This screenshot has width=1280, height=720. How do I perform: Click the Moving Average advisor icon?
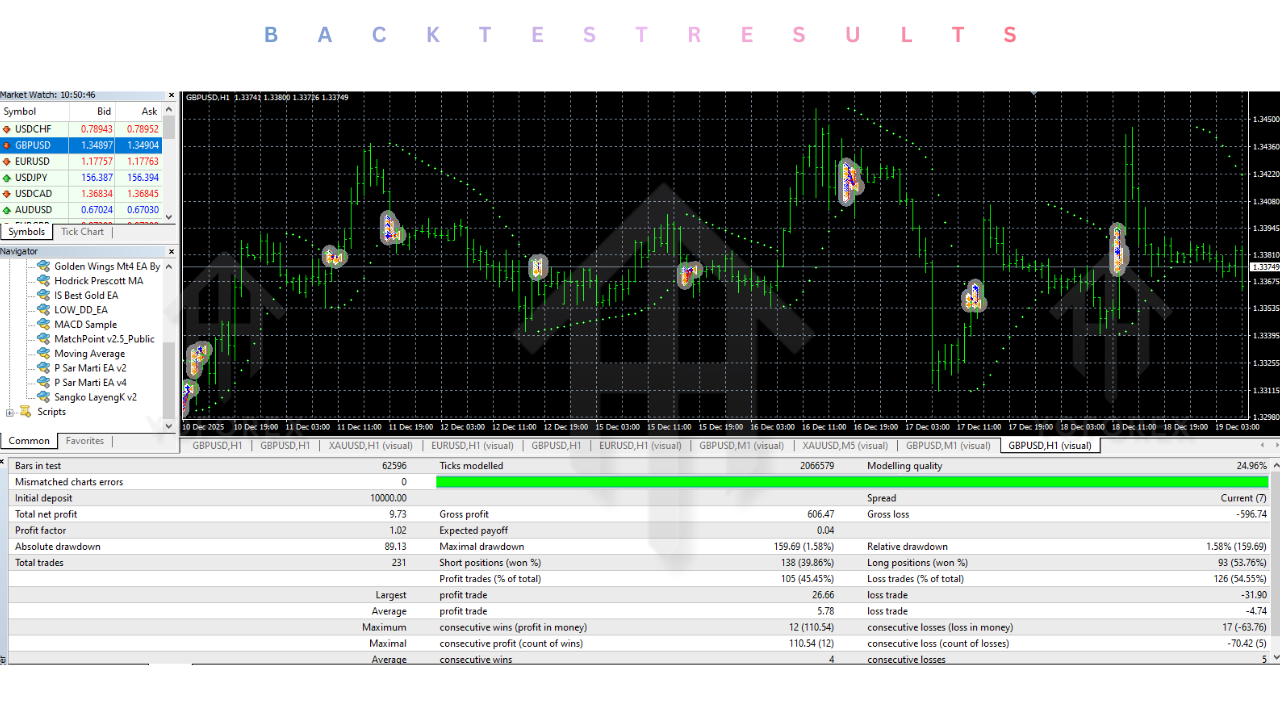coord(43,354)
